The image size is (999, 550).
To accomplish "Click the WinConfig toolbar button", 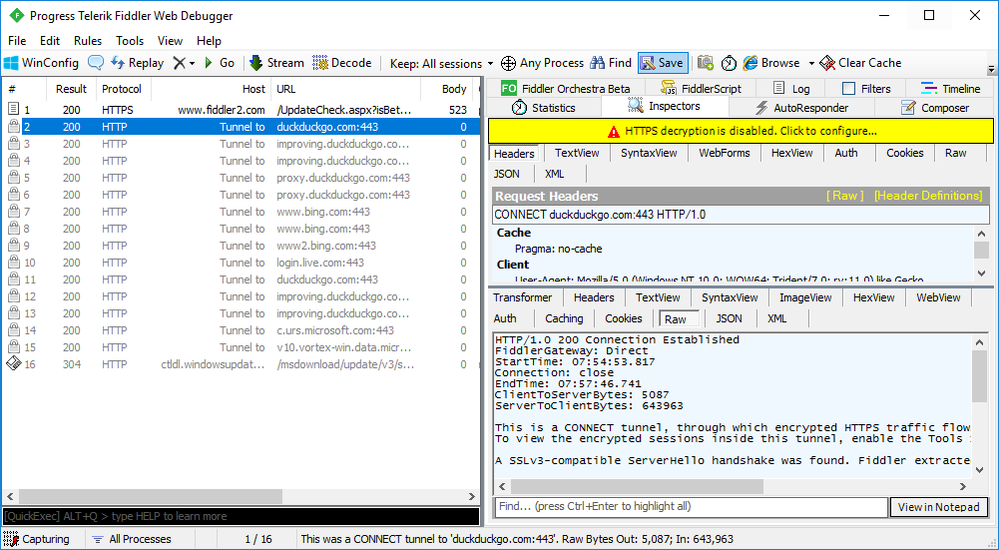I will [x=41, y=63].
